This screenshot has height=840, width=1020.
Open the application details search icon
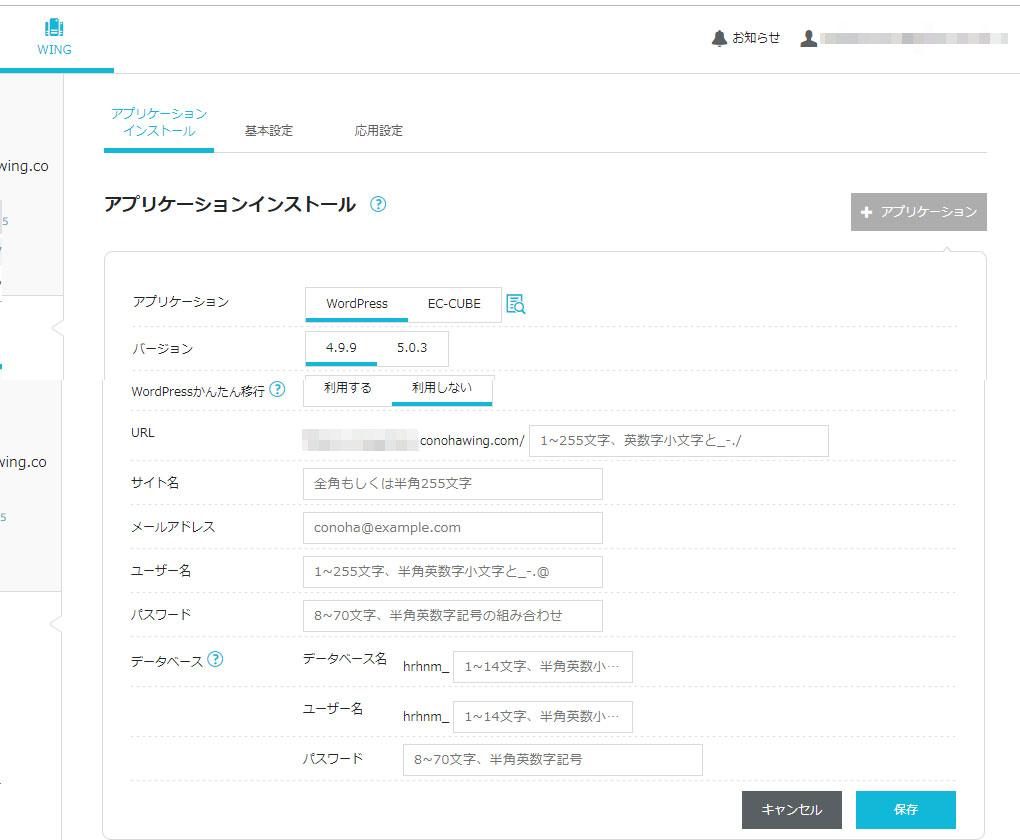(x=516, y=304)
